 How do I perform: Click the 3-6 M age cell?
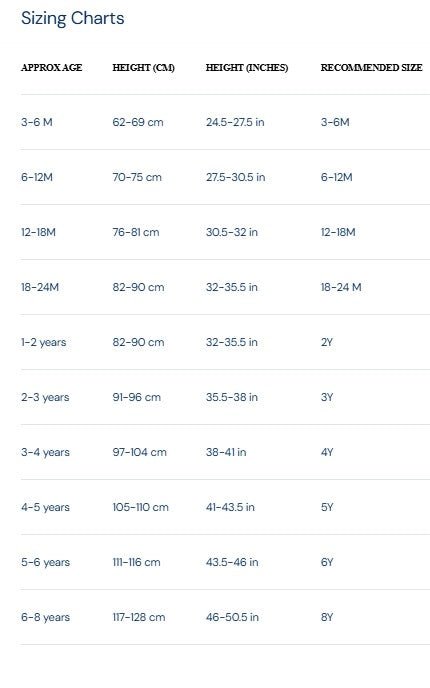click(37, 122)
